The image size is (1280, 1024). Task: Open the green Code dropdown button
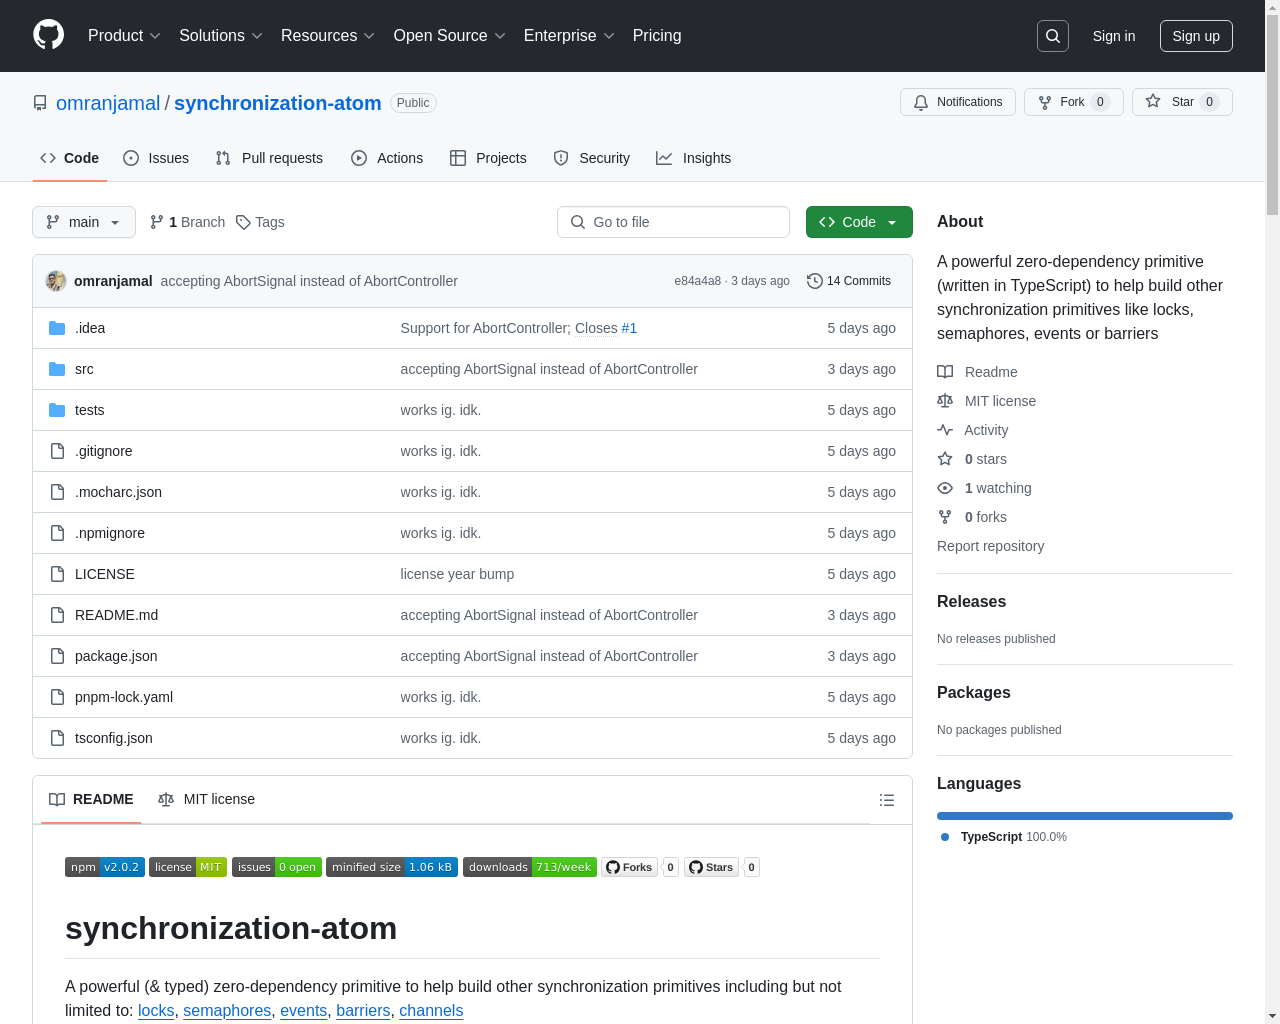[859, 222]
